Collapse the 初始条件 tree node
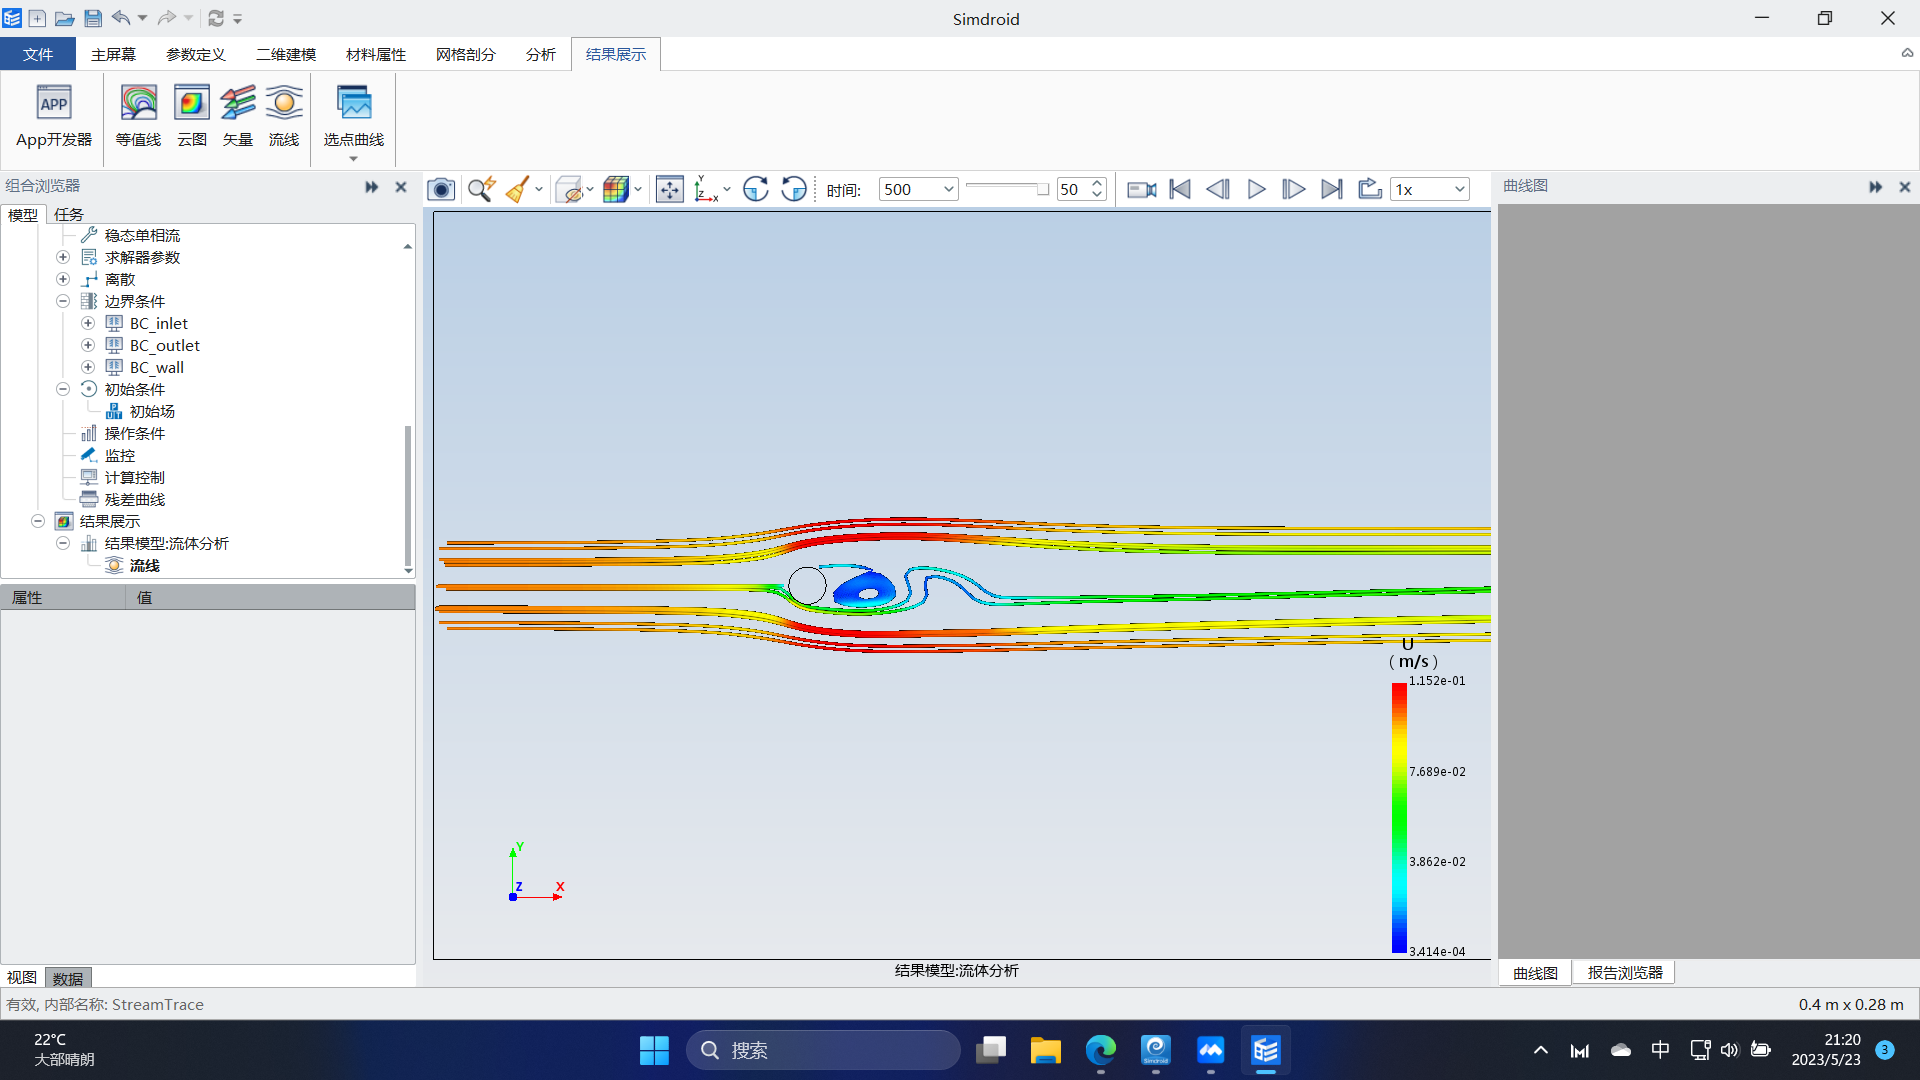Screen dimensions: 1920x1080 63,389
